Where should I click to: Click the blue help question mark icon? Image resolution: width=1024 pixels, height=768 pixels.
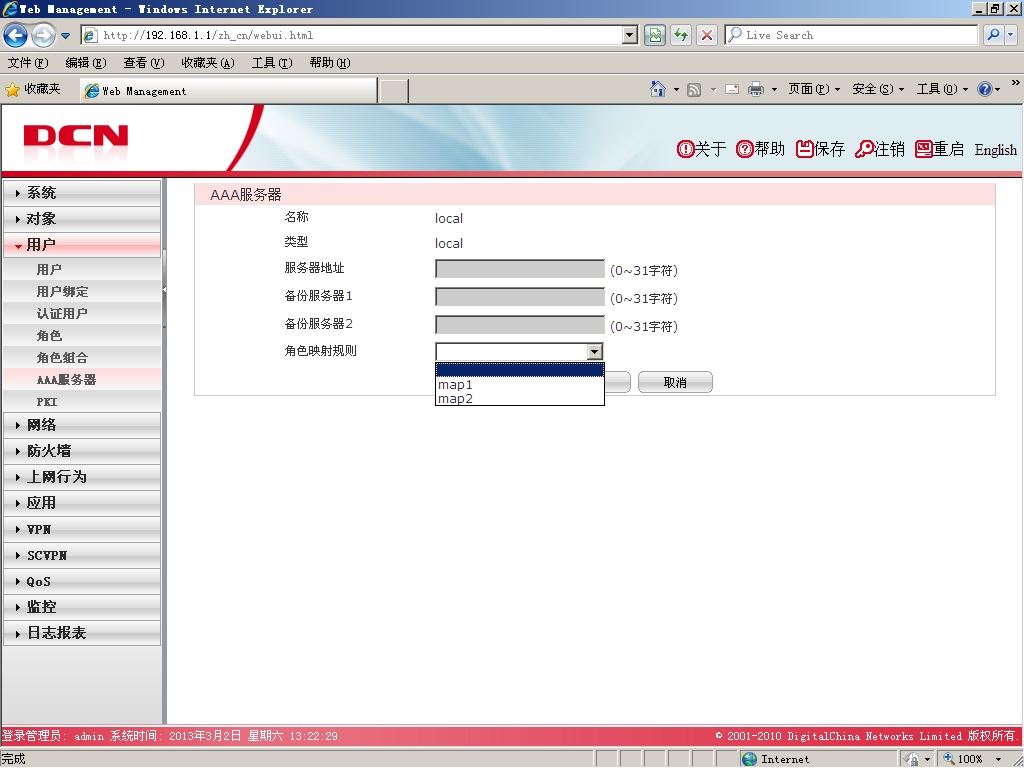(985, 89)
